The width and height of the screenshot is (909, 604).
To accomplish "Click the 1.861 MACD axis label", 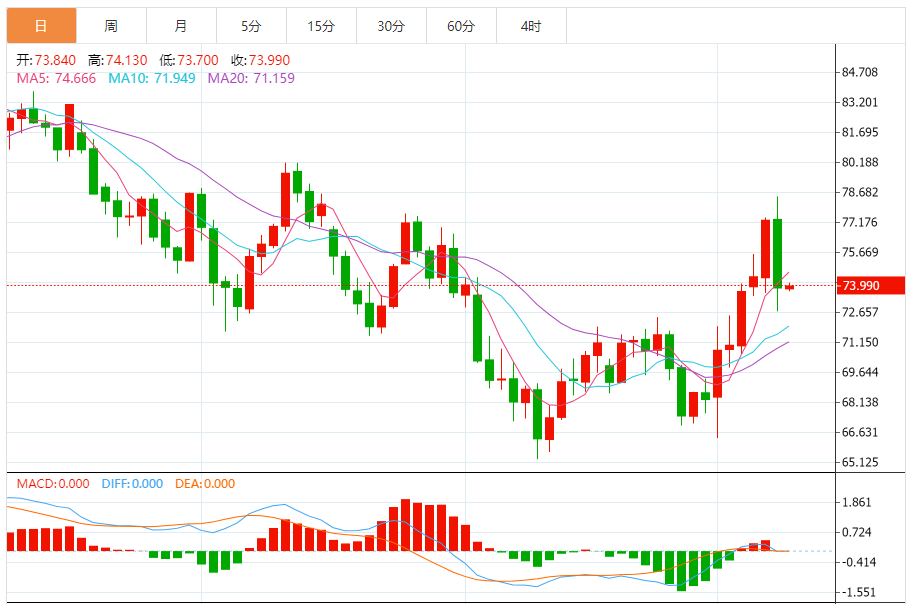I will (857, 503).
